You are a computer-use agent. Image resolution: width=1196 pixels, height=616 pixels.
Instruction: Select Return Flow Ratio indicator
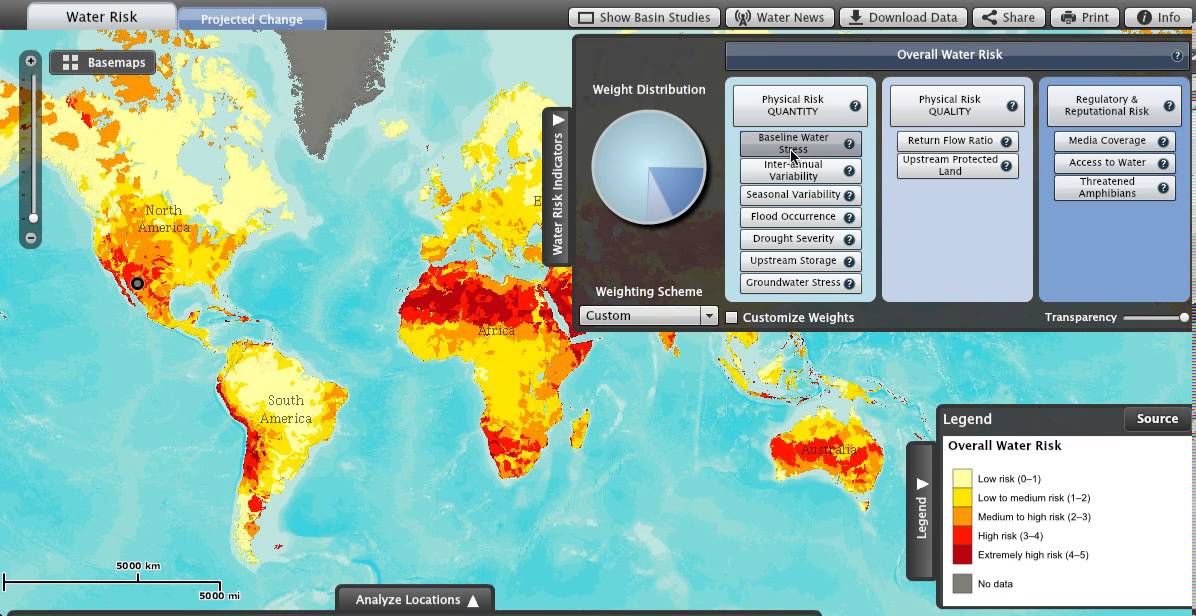(x=957, y=142)
